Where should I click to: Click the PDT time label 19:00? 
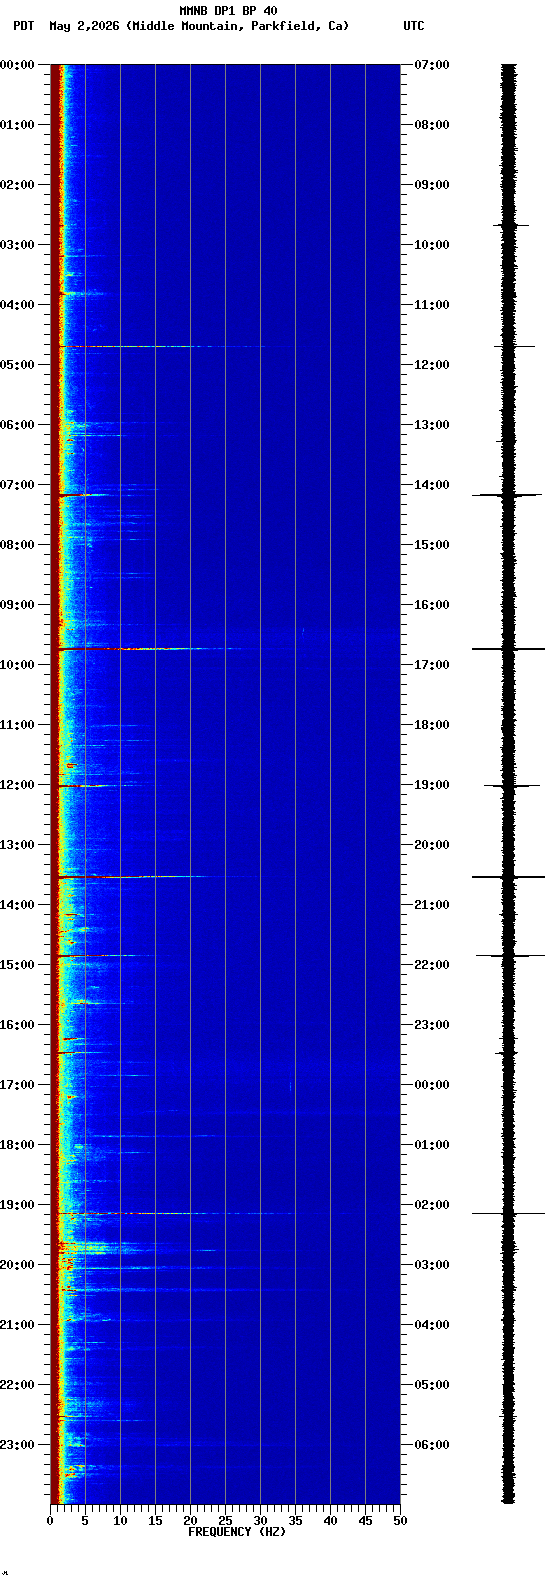[17, 1205]
